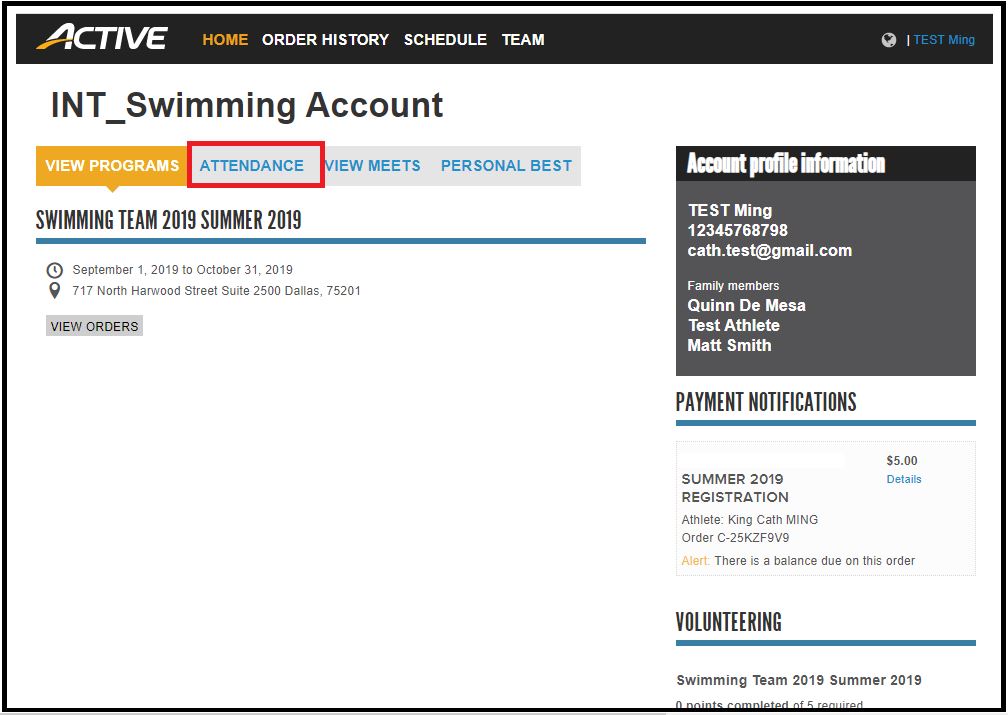Click the Swimming Team 2019 Summer volunteering entry
1008x715 pixels.
pyautogui.click(x=799, y=680)
